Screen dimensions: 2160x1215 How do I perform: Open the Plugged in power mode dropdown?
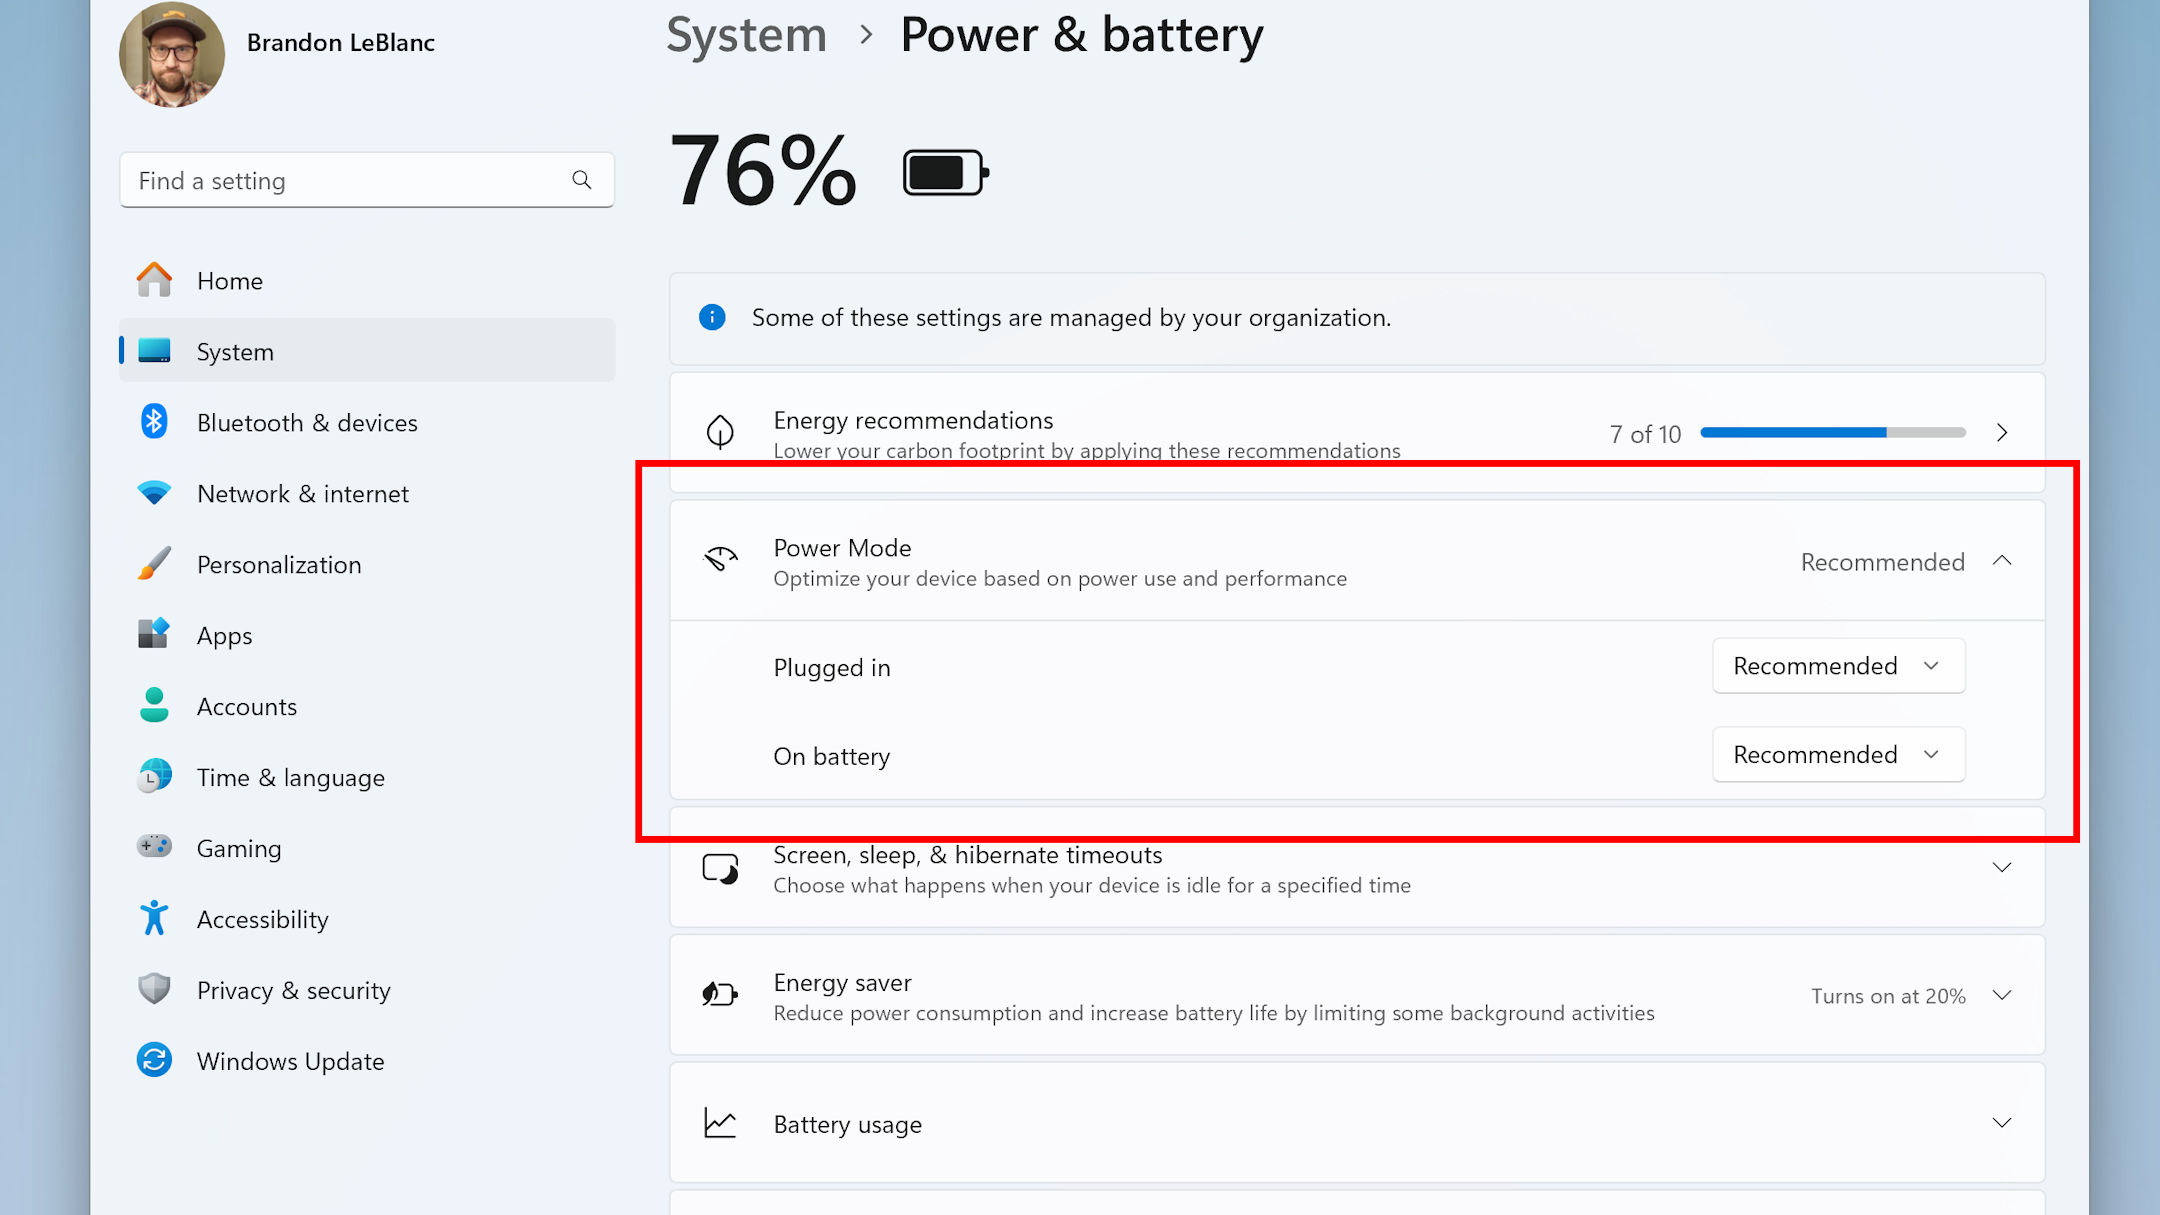coord(1838,665)
